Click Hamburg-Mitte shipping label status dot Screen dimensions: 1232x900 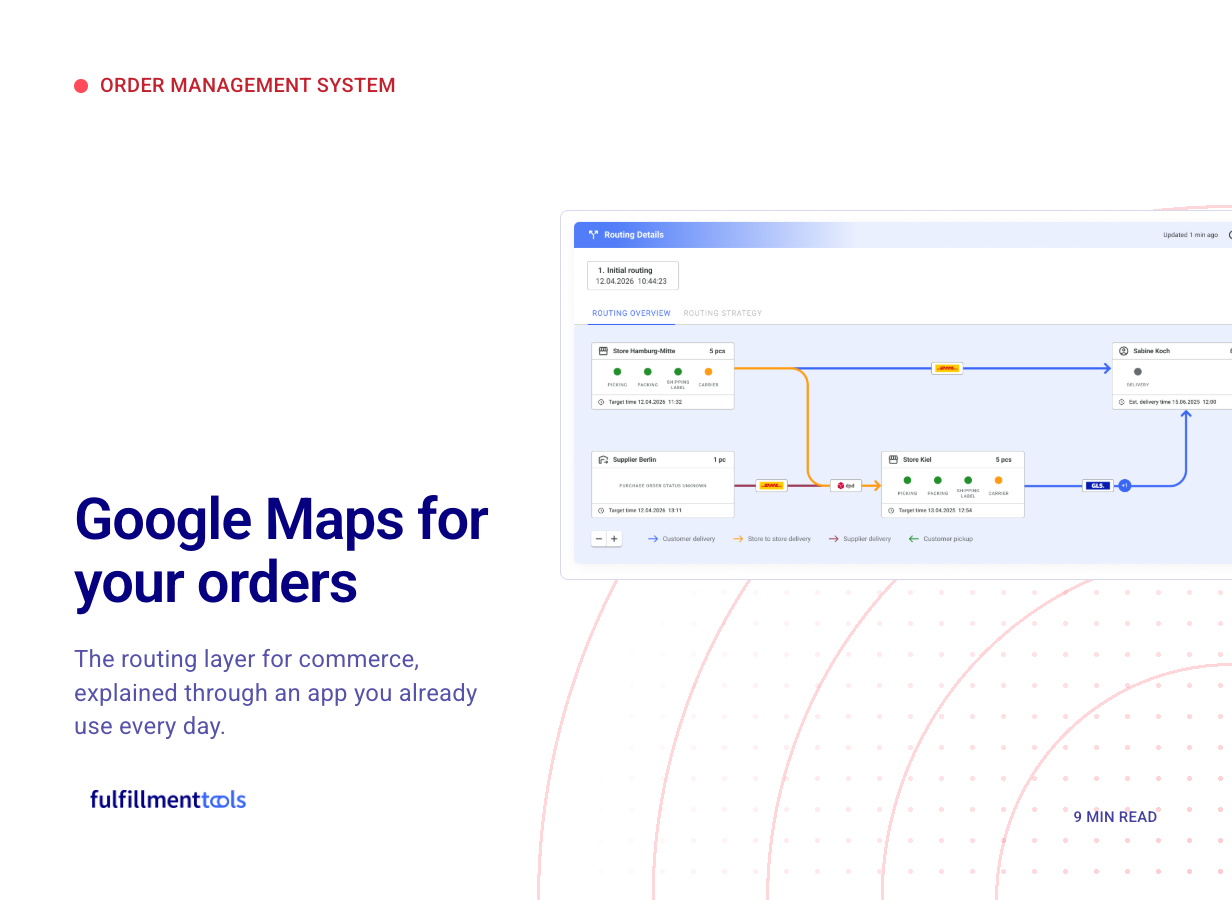point(678,372)
